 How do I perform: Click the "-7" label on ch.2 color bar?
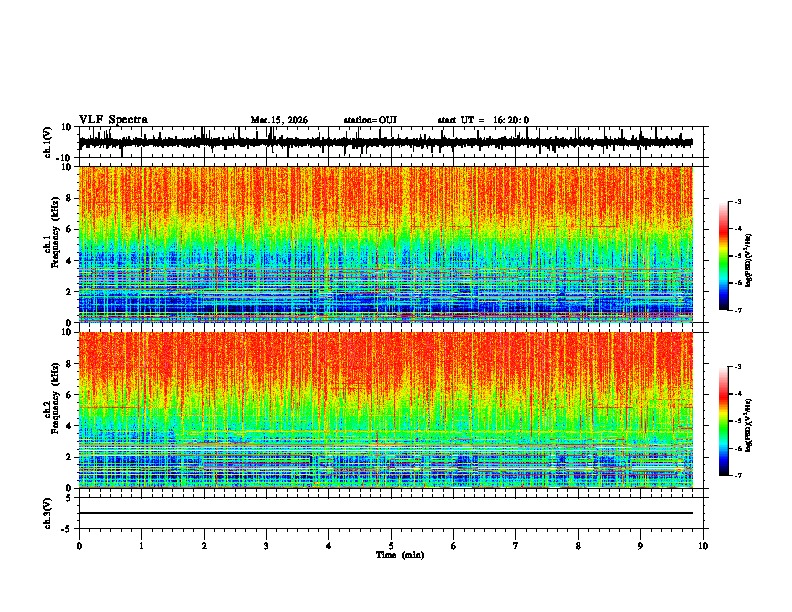click(738, 476)
